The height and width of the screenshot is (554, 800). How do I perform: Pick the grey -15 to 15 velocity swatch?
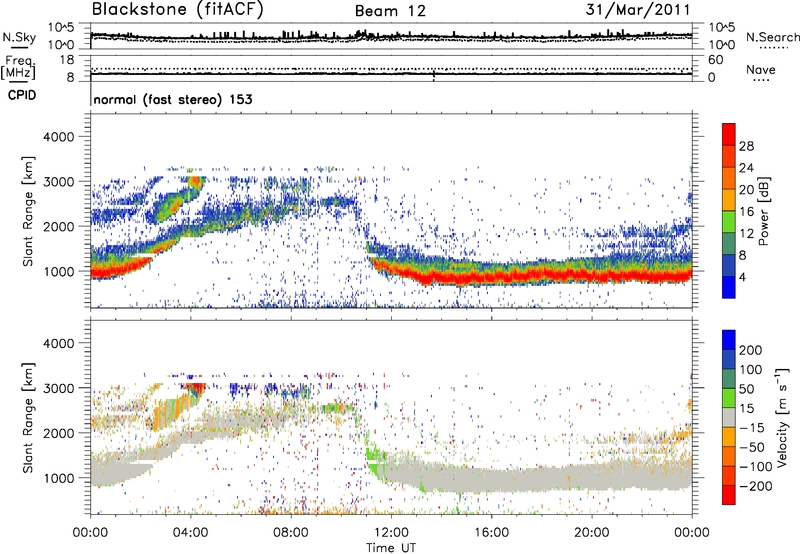pos(729,417)
